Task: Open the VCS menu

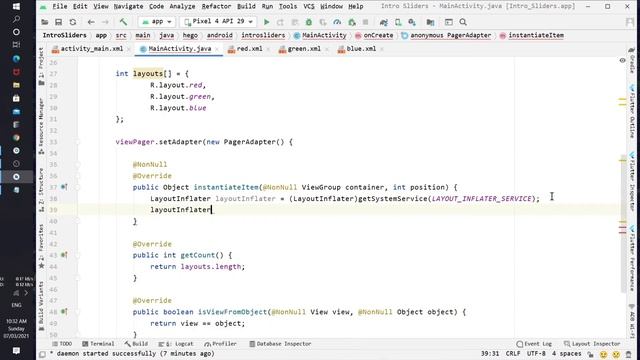Action: coord(309,7)
